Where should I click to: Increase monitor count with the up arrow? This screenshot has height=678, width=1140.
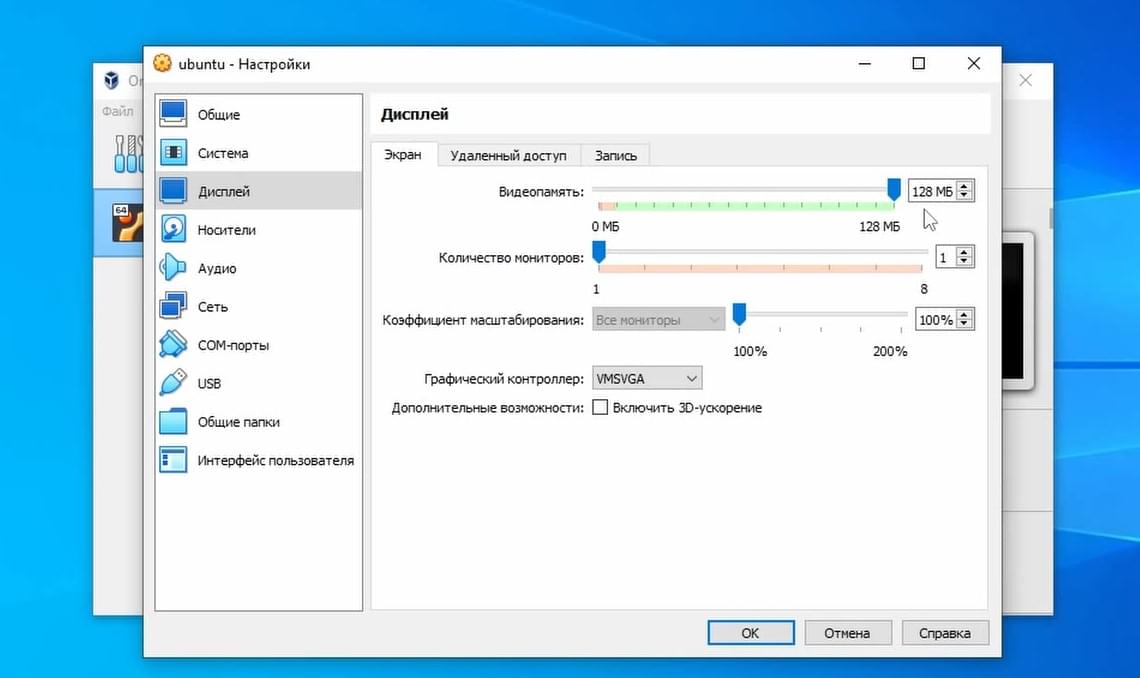964,252
